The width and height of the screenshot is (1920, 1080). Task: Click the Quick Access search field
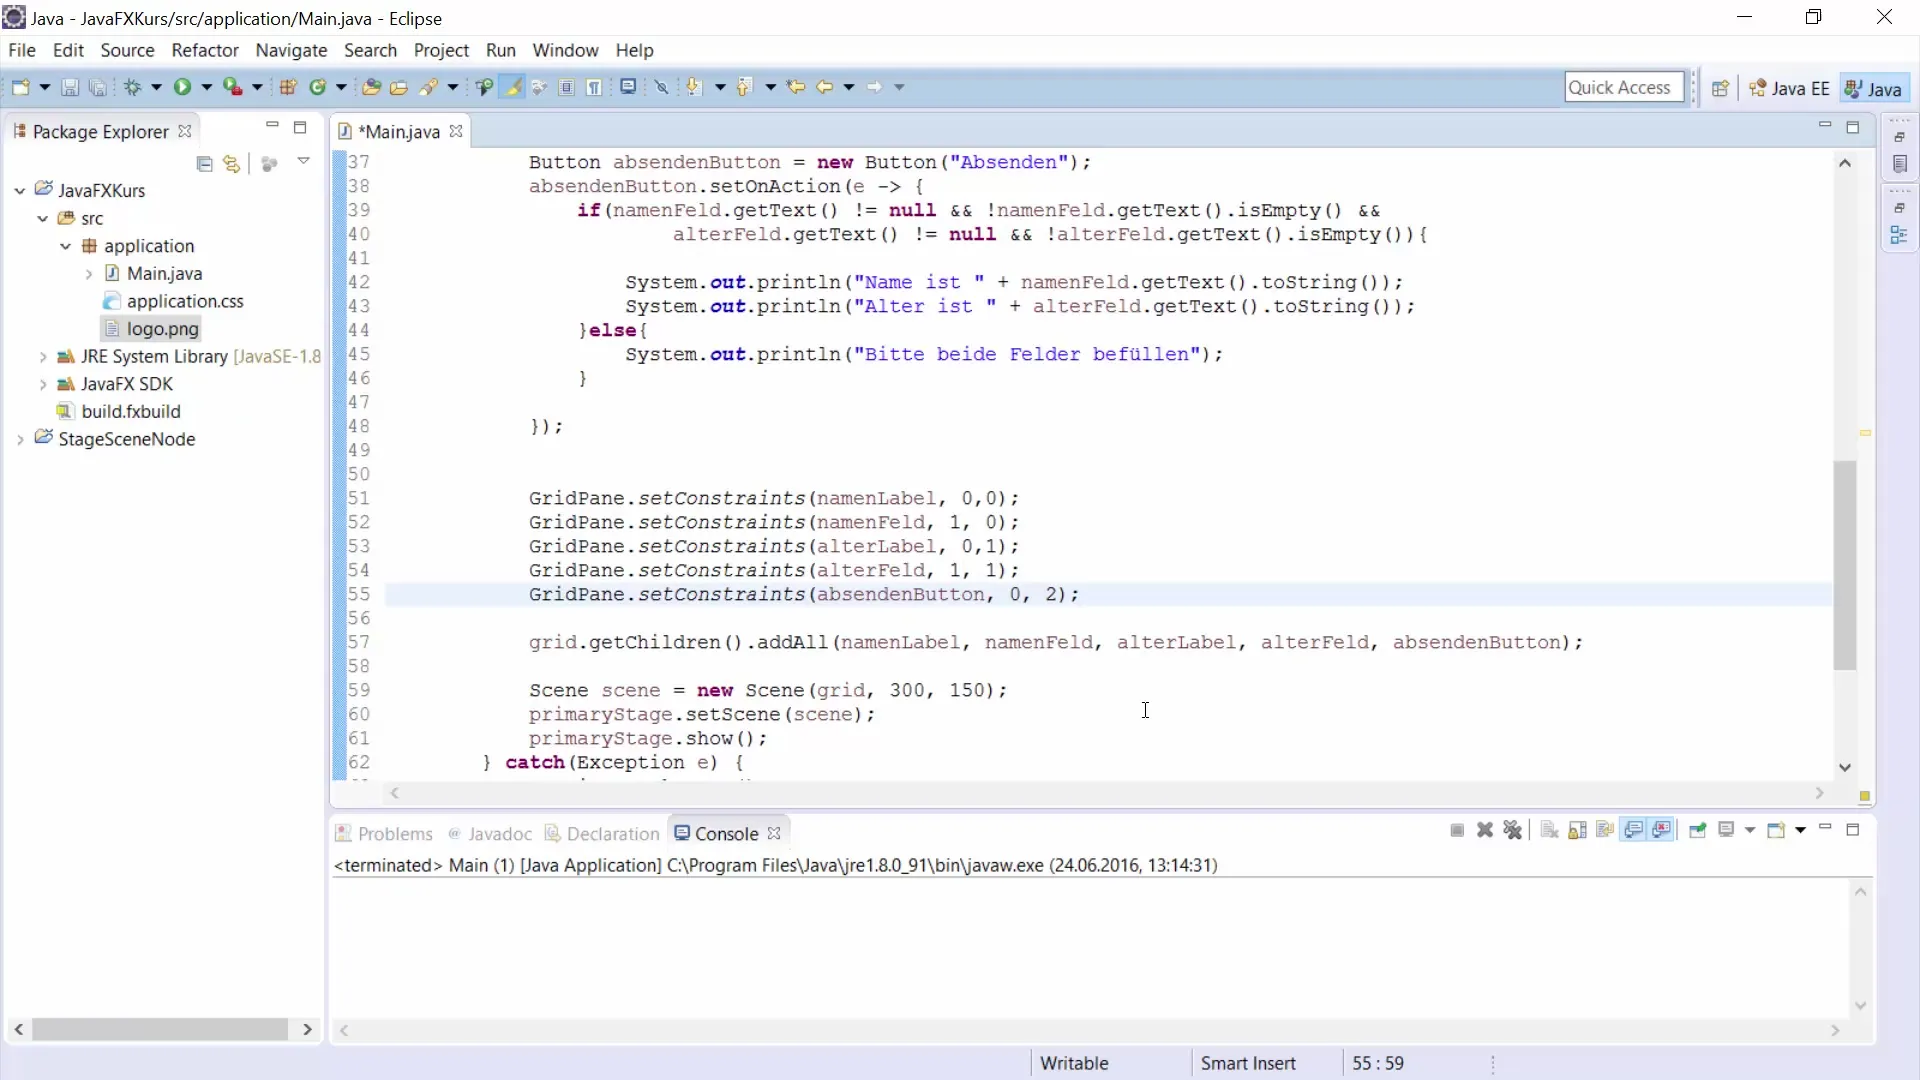[x=1624, y=87]
